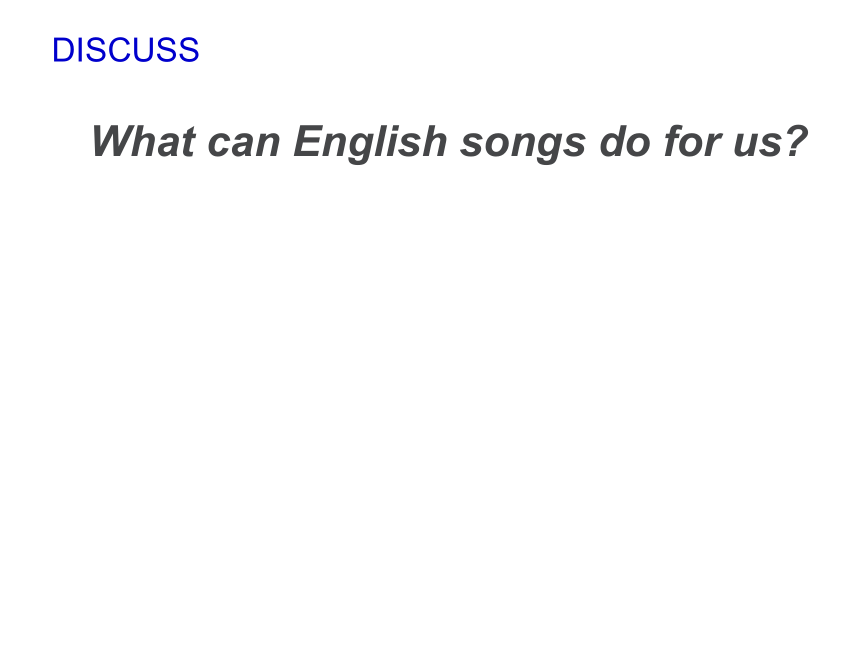Click the empty white area below the question
This screenshot has height=645, width=860.
430,384
